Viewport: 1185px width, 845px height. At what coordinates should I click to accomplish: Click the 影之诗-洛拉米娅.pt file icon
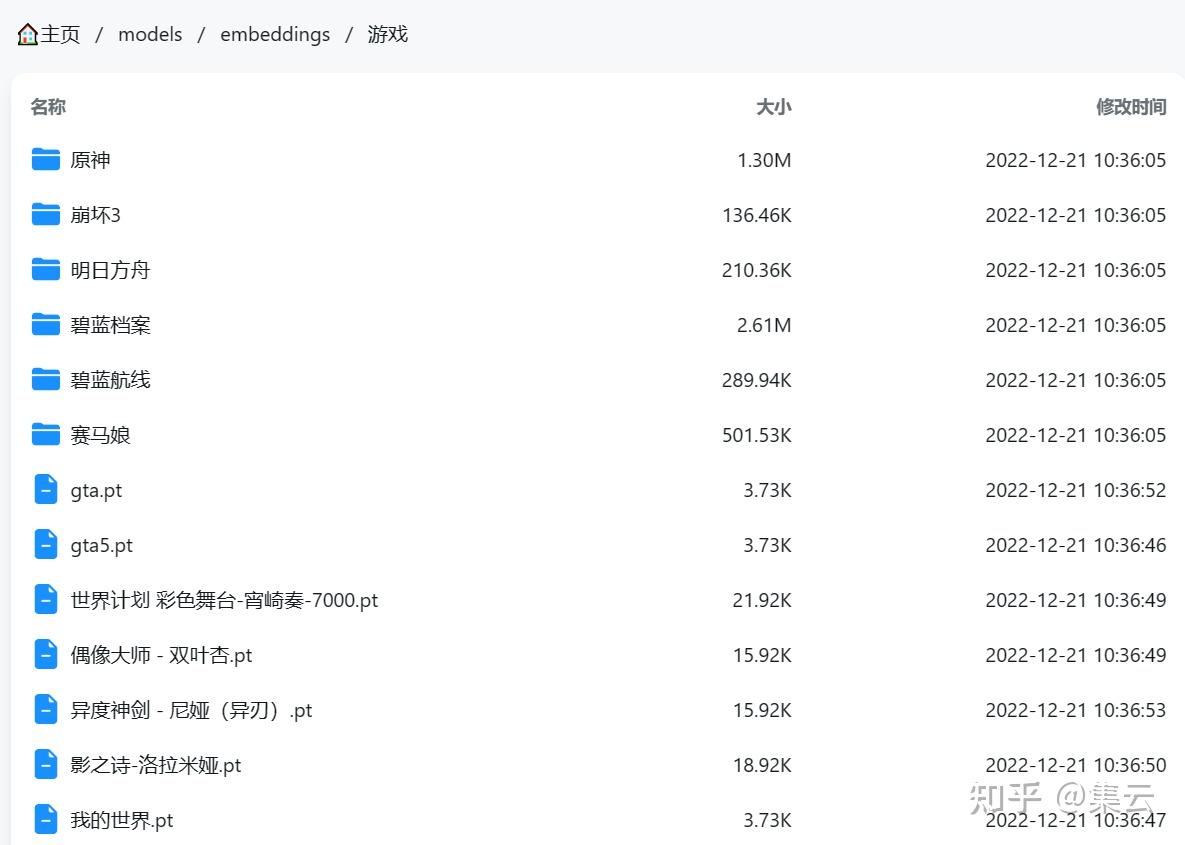pos(45,765)
